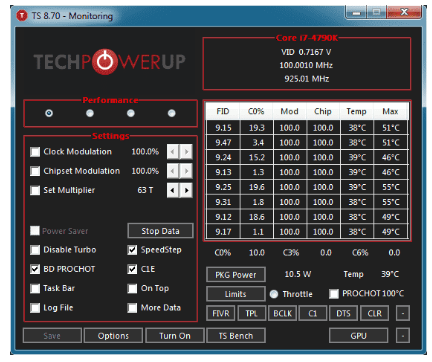
Task: Click the CLR button to reset max values
Action: [x=374, y=313]
